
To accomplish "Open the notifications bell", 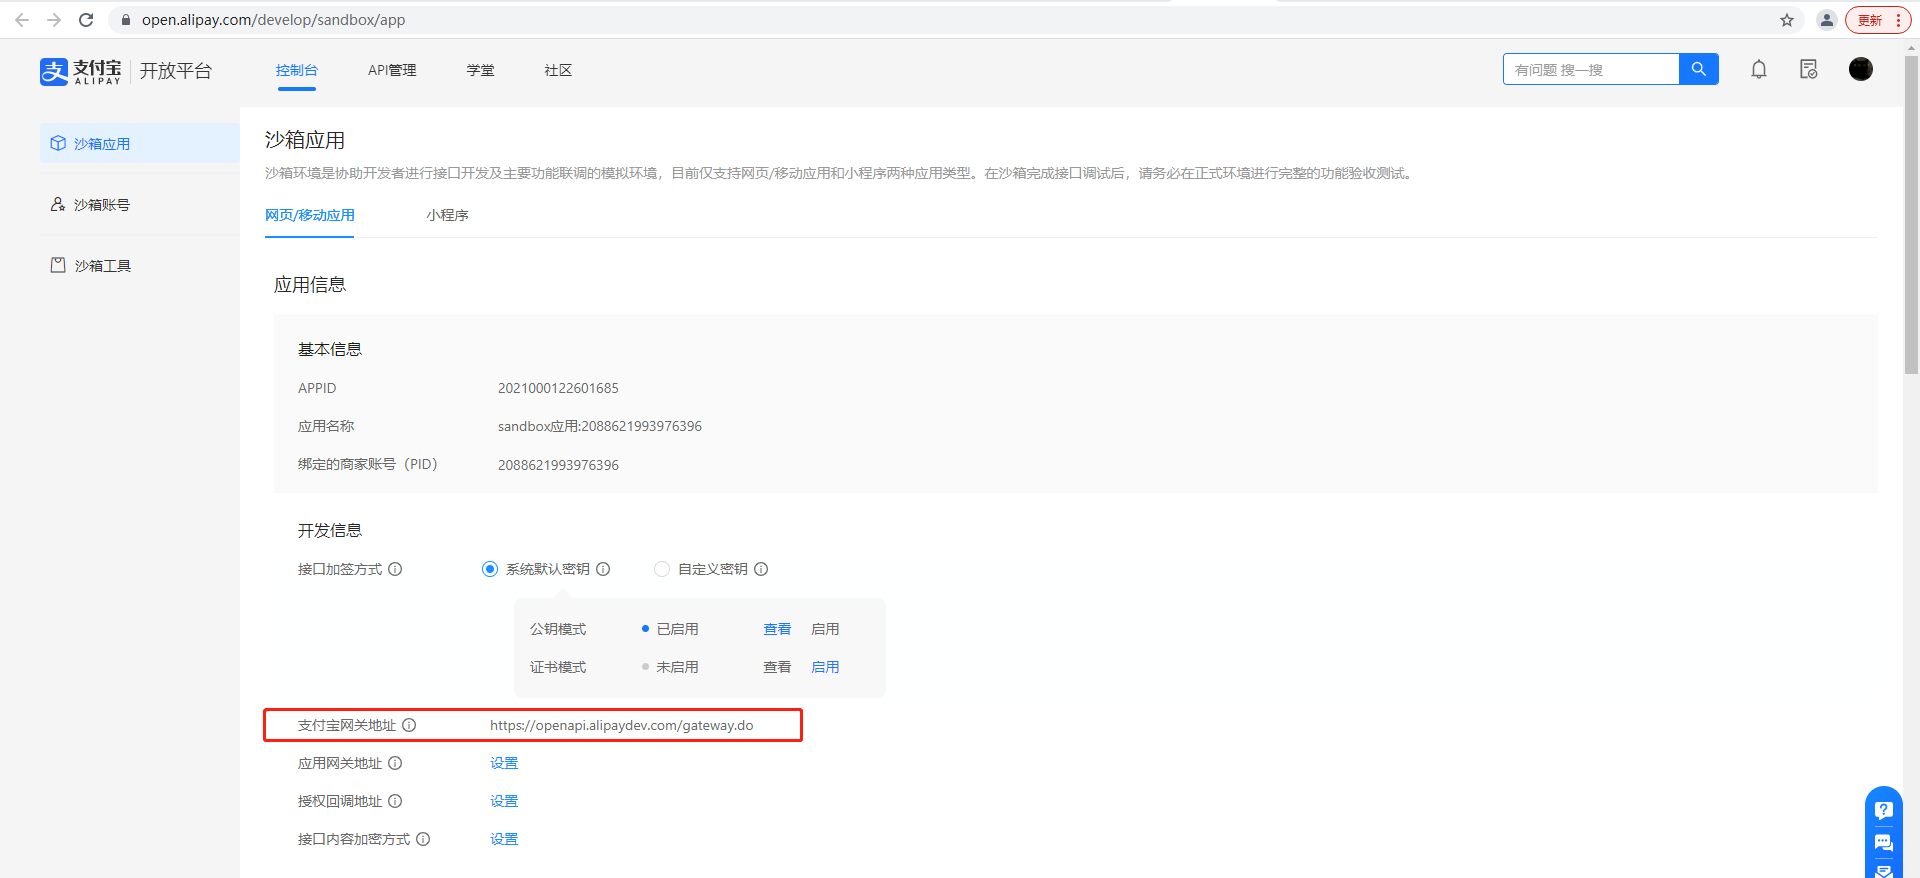I will (x=1759, y=69).
